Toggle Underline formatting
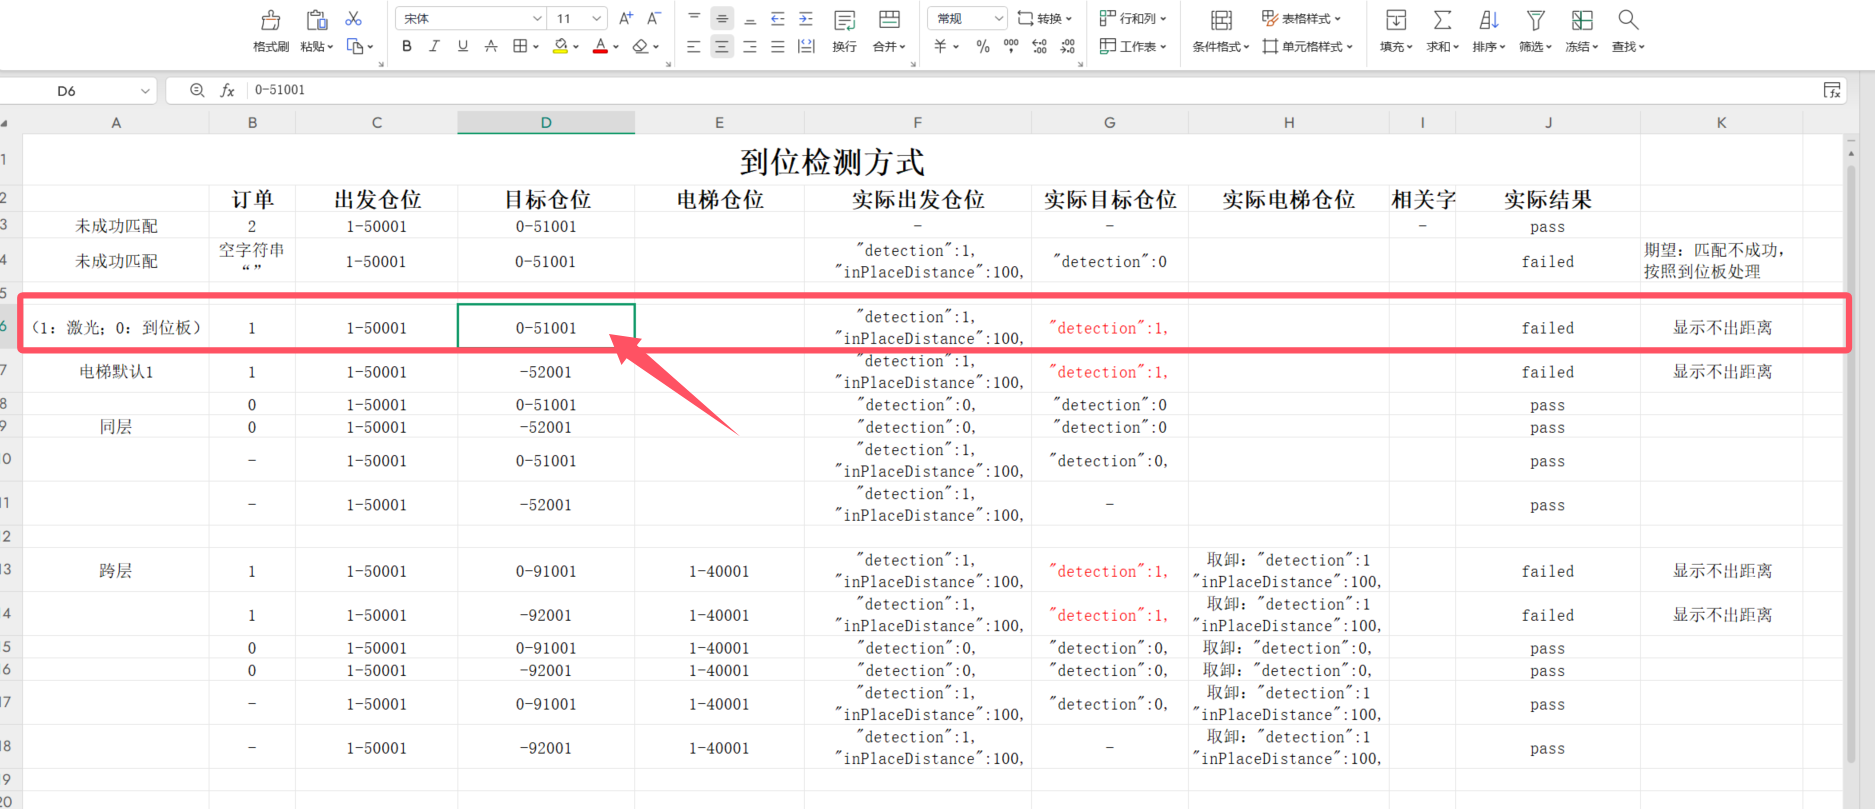Image resolution: width=1875 pixels, height=809 pixels. [x=462, y=46]
